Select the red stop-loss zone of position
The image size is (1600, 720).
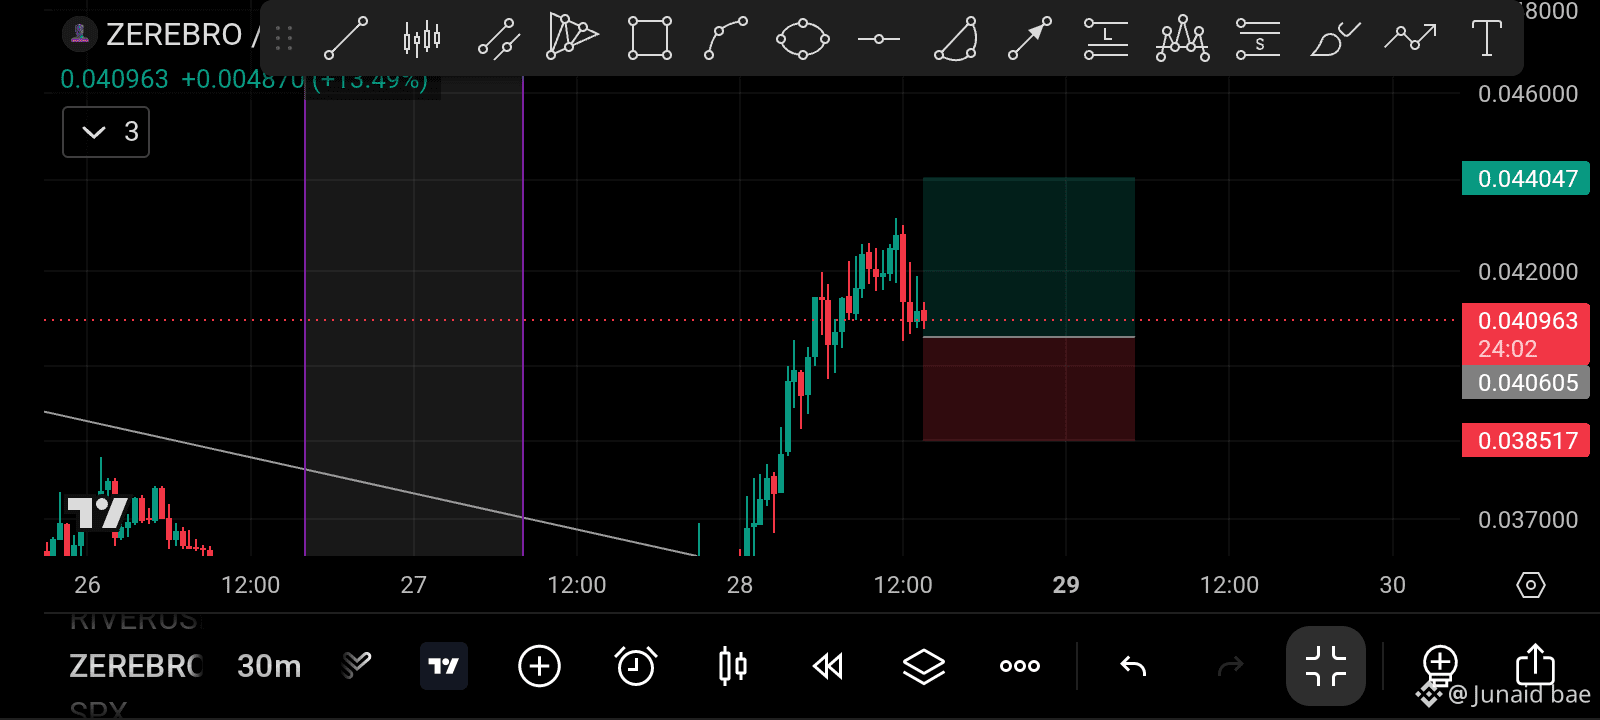point(1029,389)
